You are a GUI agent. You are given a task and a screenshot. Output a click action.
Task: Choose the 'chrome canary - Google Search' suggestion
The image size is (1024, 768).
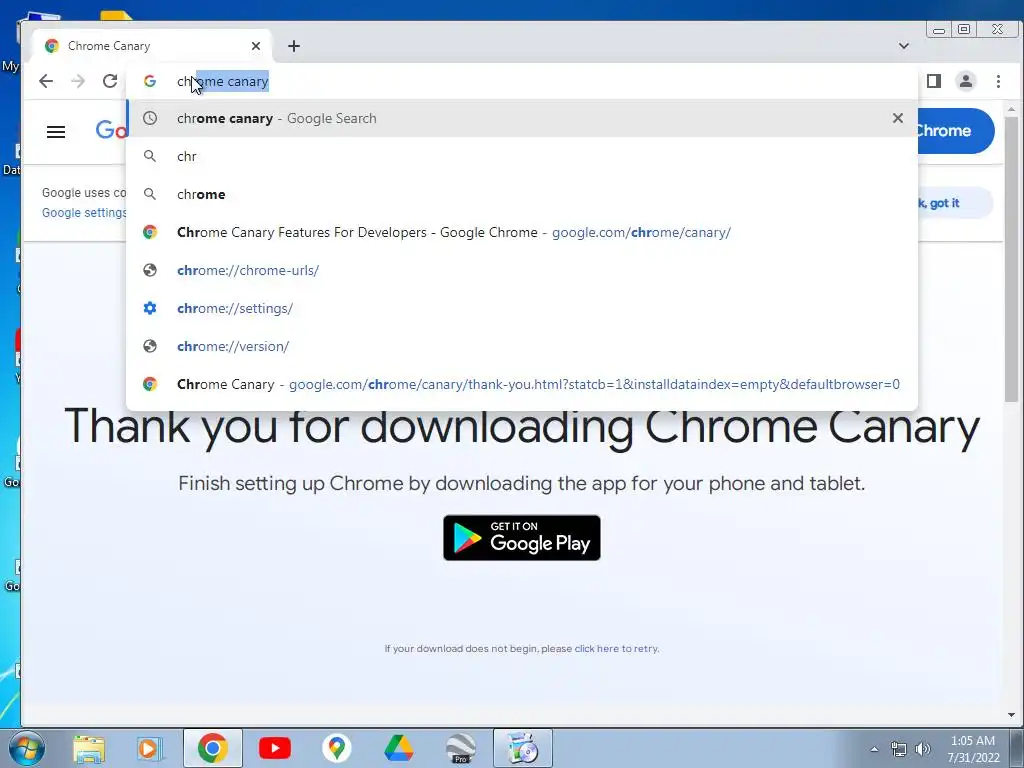tap(522, 118)
